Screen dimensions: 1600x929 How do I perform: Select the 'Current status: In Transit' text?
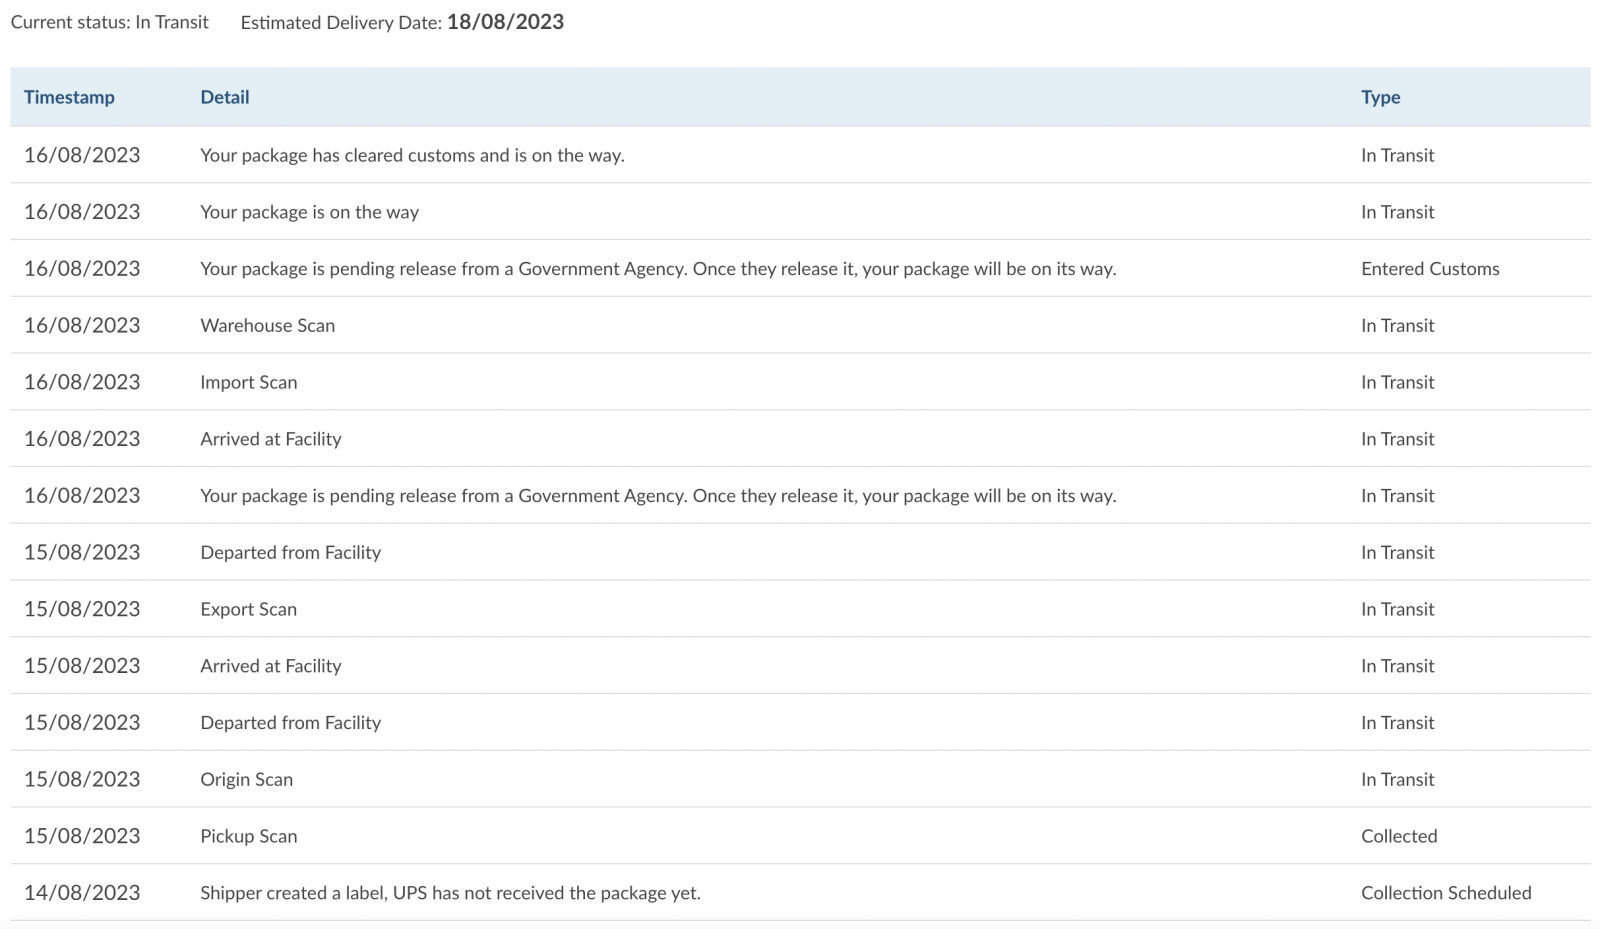(110, 22)
